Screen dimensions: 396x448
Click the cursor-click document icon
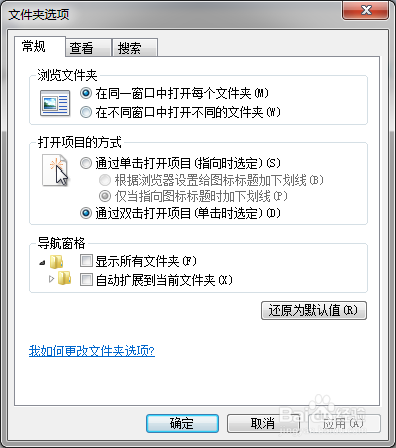point(55,170)
